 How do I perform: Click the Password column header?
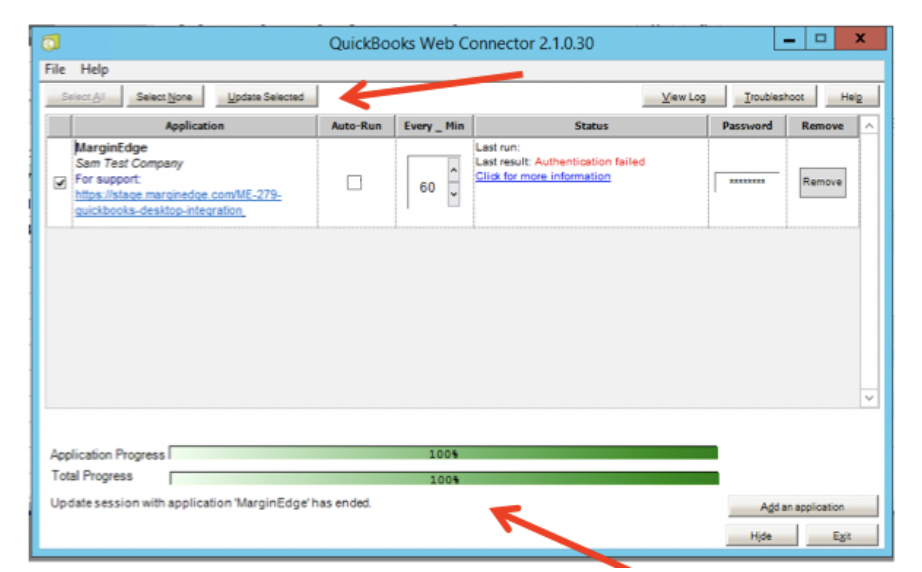click(x=747, y=126)
